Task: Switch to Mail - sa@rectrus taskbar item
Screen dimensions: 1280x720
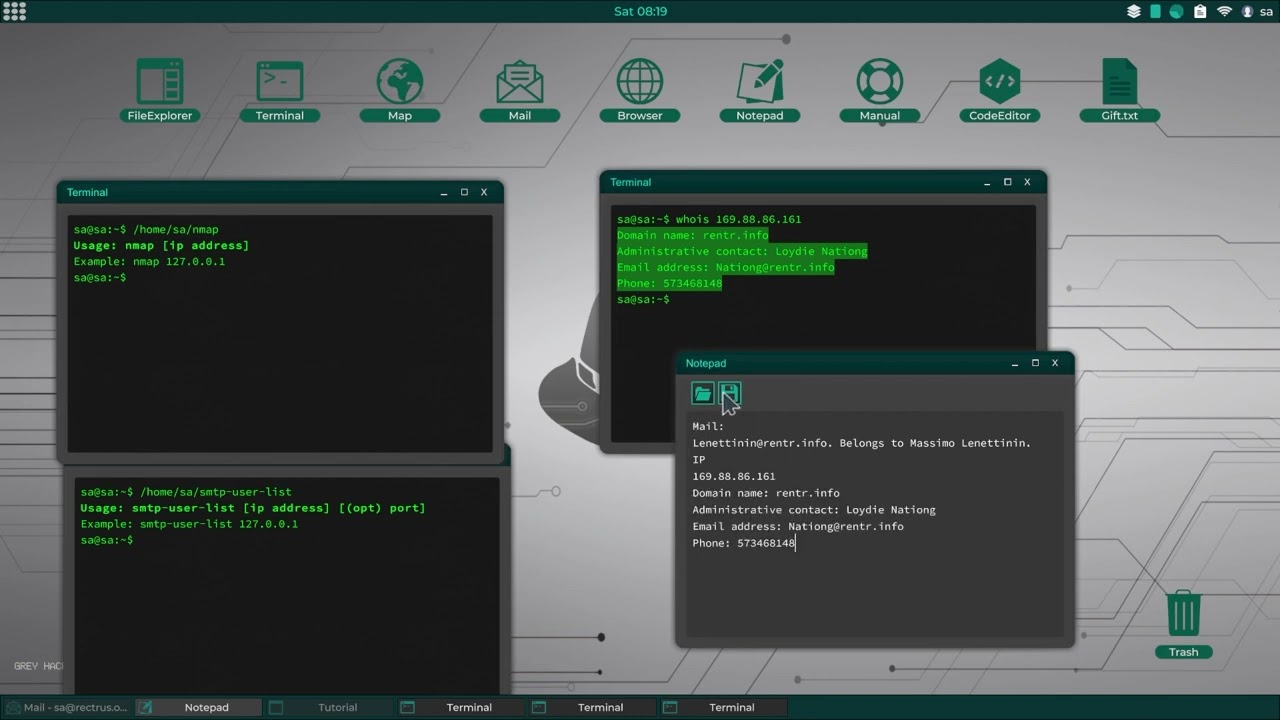Action: (66, 707)
